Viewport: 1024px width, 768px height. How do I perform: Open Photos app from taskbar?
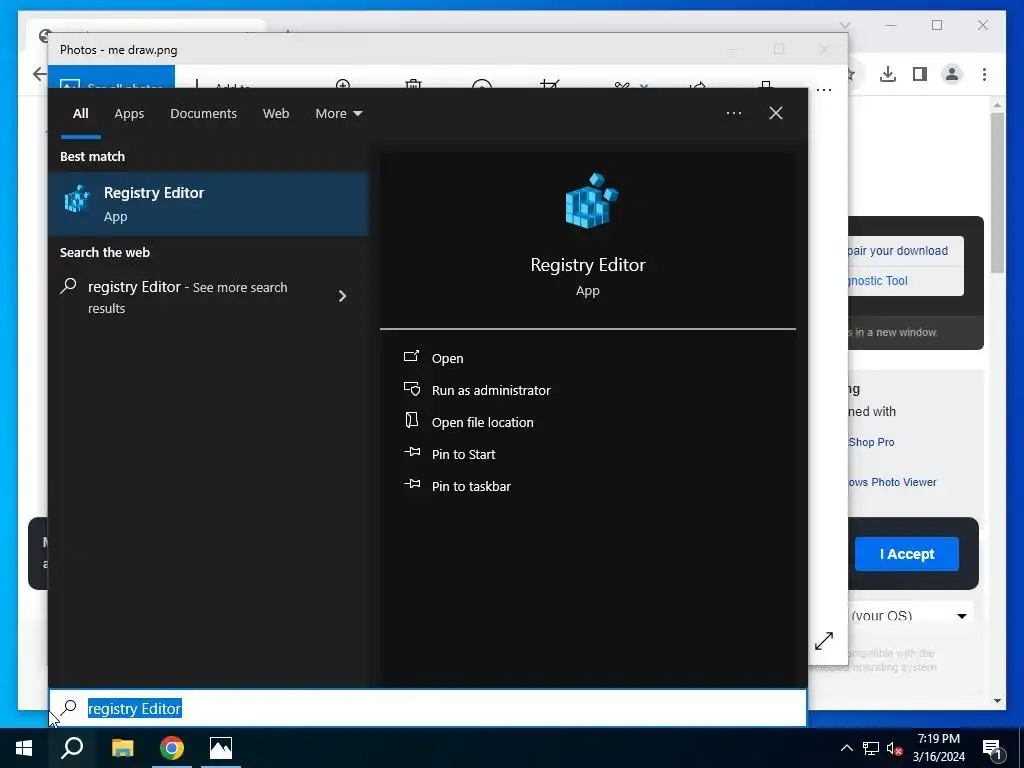pyautogui.click(x=221, y=748)
